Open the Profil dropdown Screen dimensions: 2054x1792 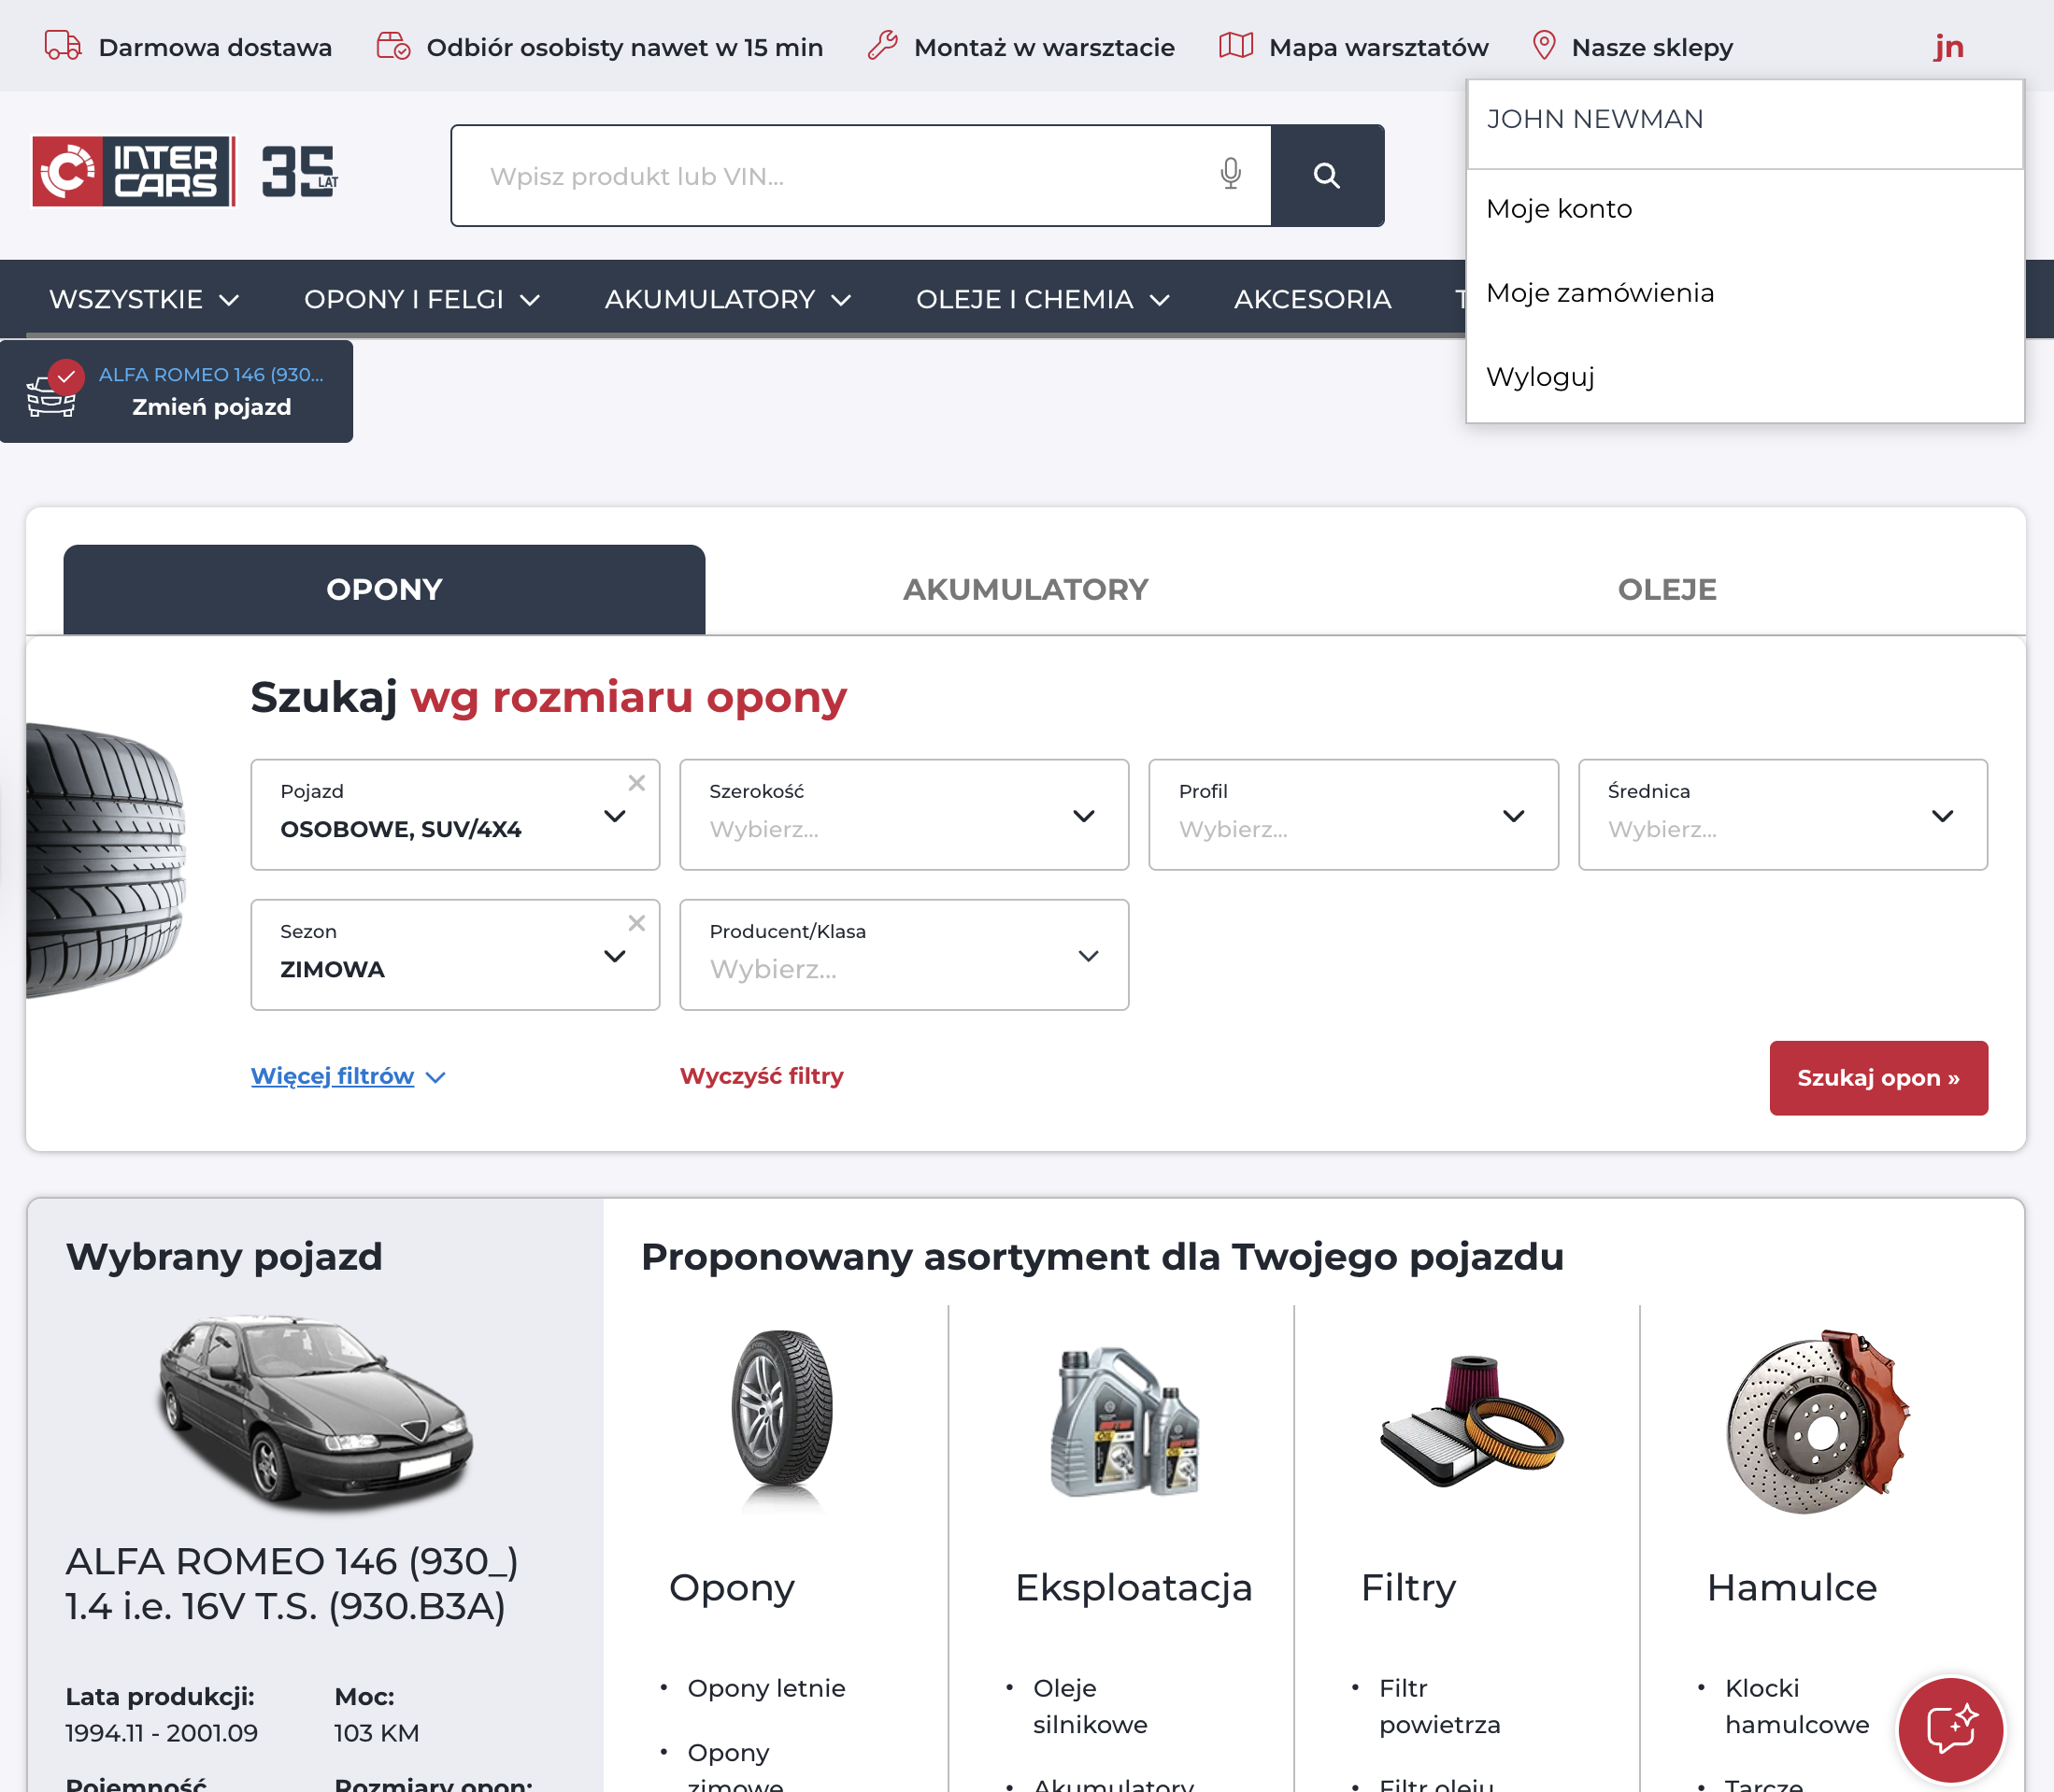pyautogui.click(x=1352, y=815)
